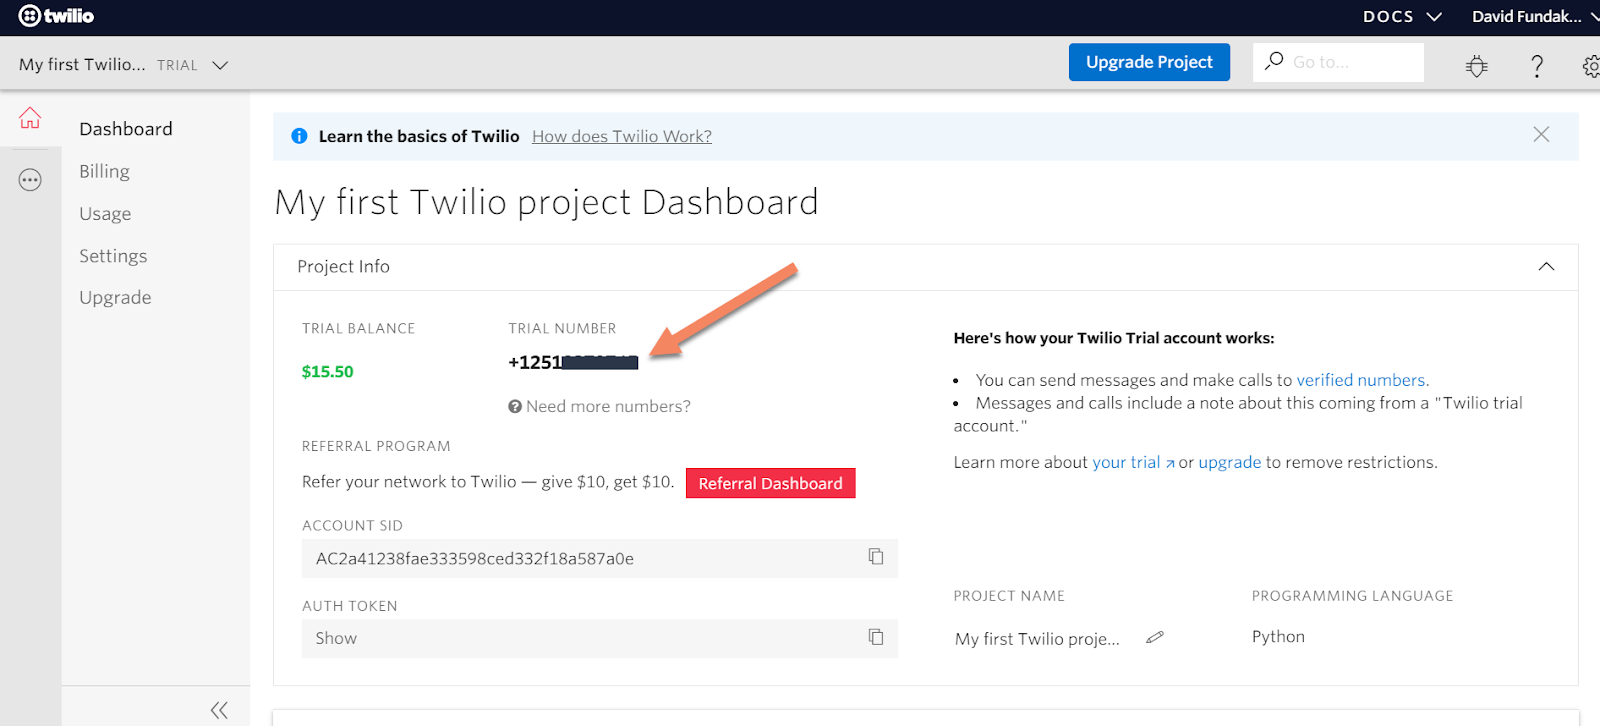Viewport: 1600px width, 726px height.
Task: Edit the project name with pencil icon
Action: 1155,637
